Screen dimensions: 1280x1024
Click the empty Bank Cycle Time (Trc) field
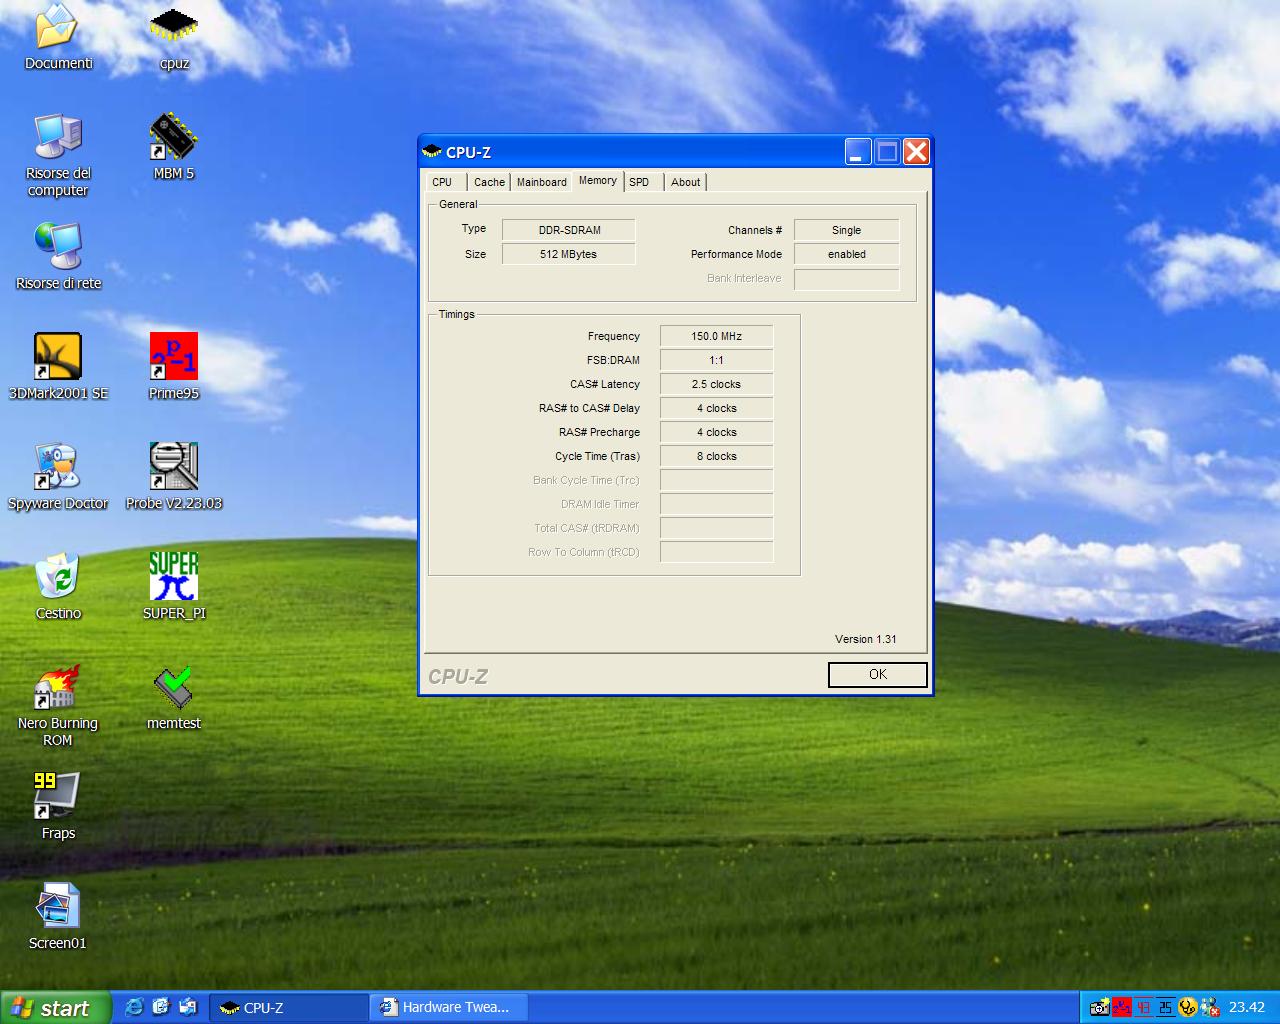[x=717, y=480]
